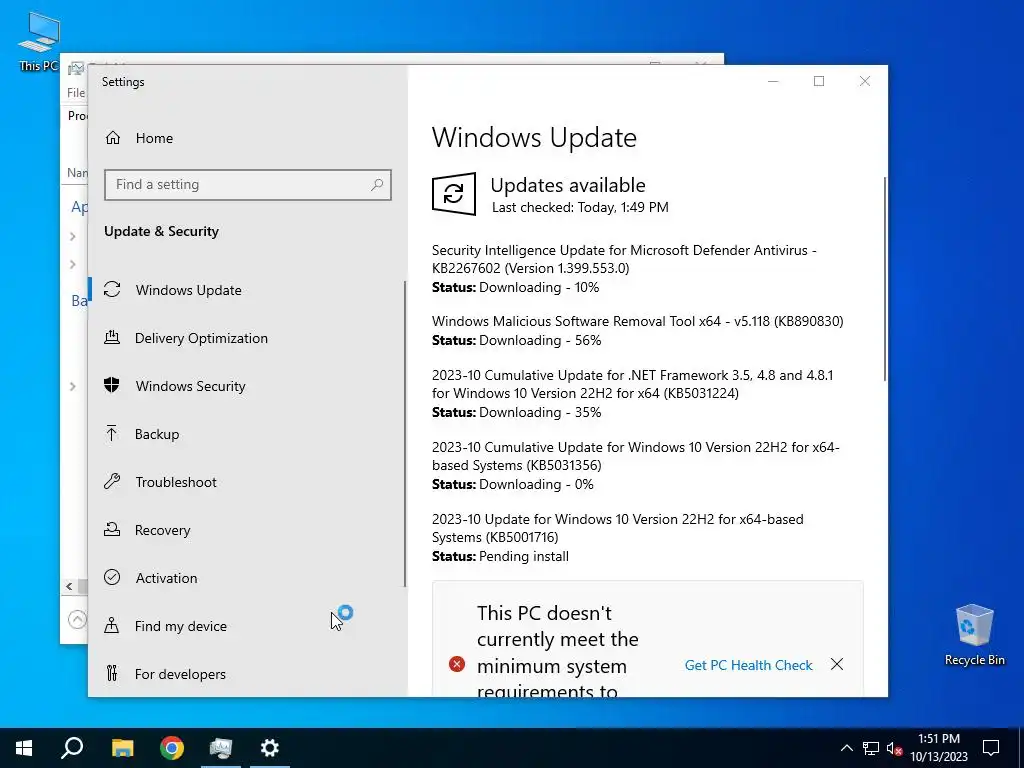
Task: Click the search magnifier in Find a setting
Action: point(377,185)
